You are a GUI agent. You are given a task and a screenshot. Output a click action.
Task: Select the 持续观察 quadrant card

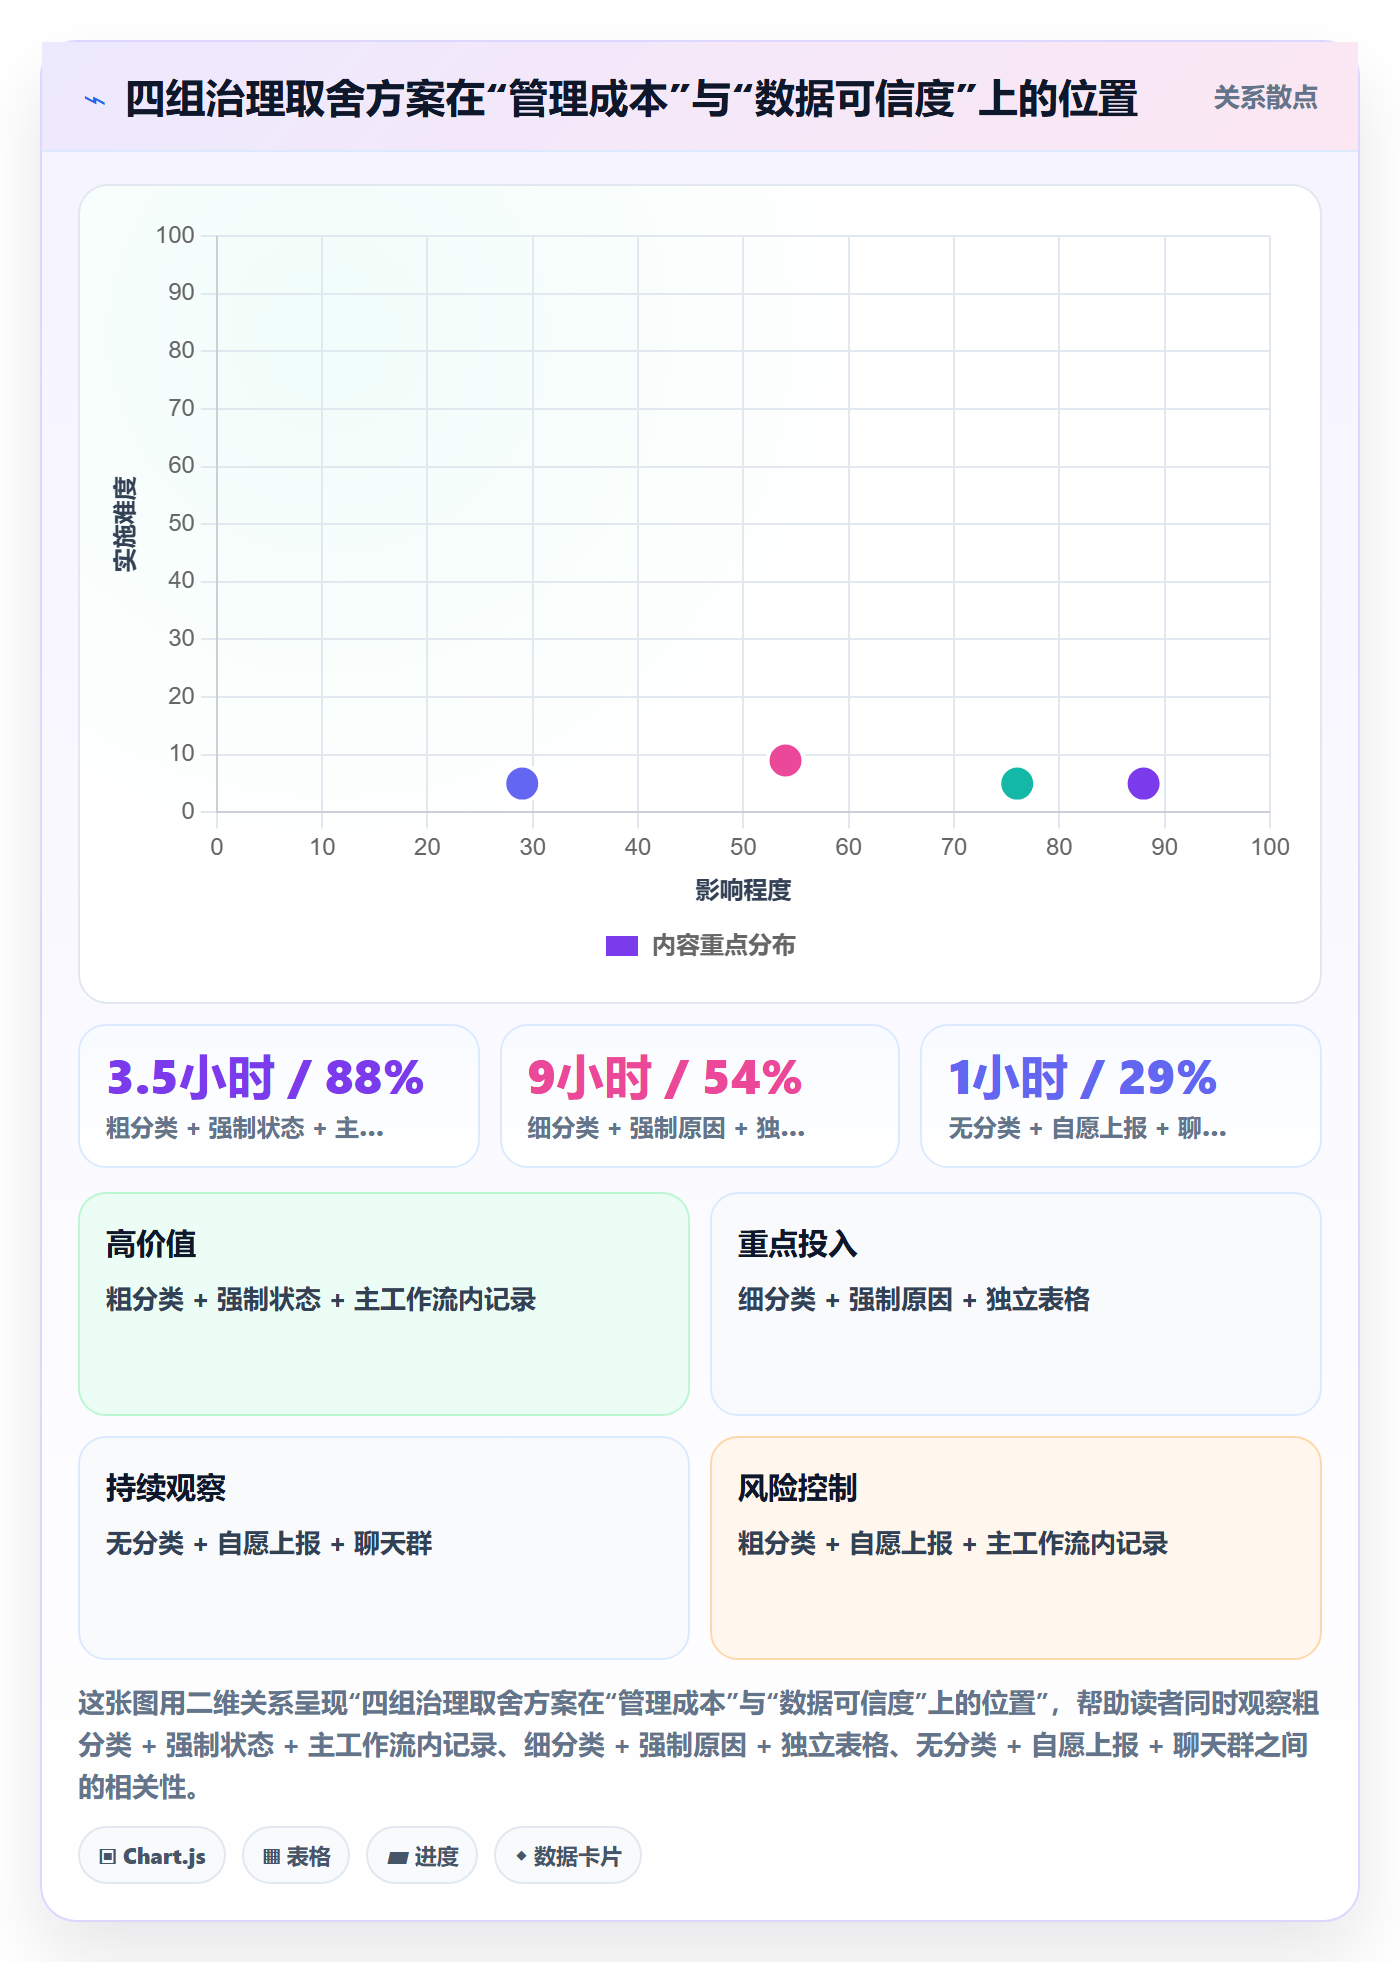pyautogui.click(x=384, y=1548)
